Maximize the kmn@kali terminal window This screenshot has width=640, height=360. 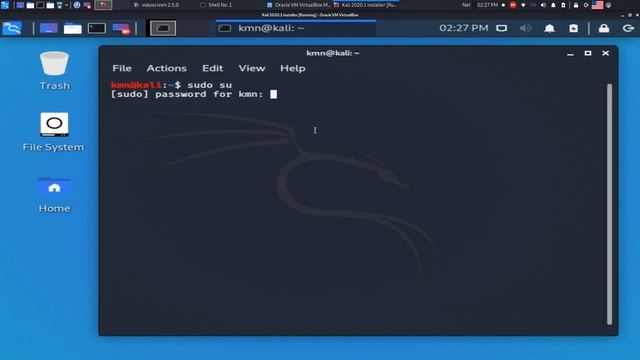click(588, 53)
